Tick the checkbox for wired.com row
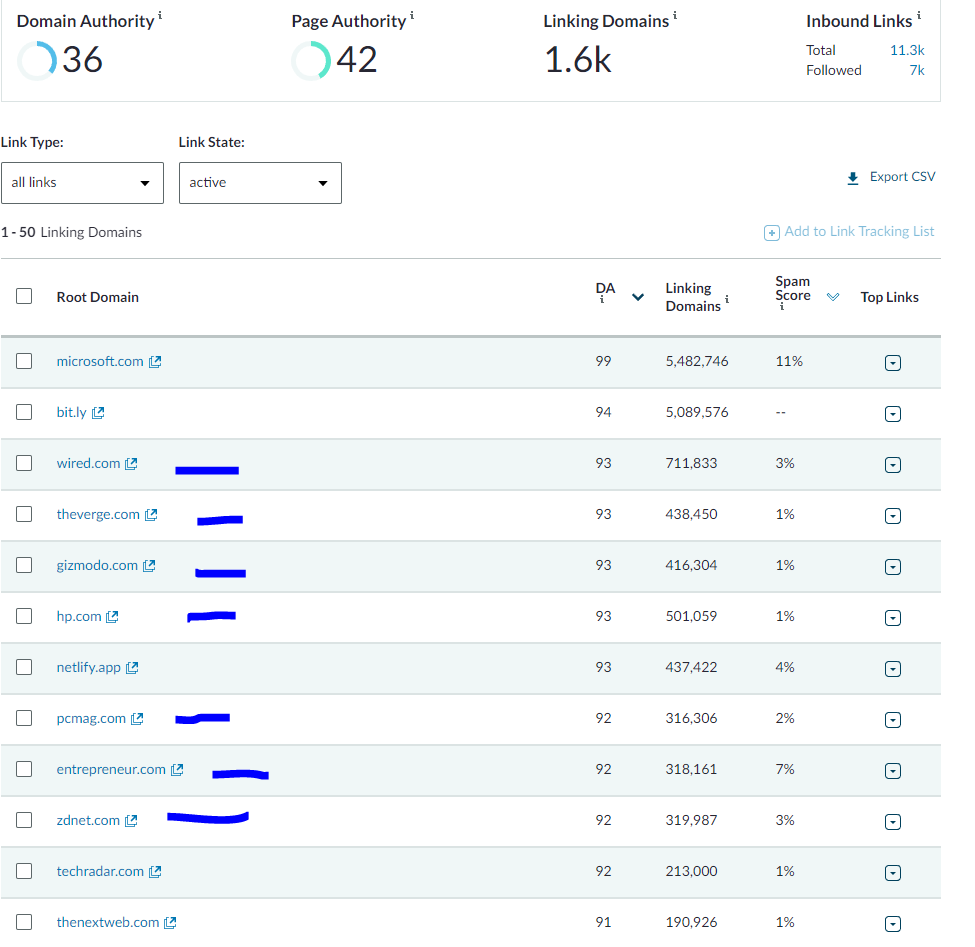The height and width of the screenshot is (947, 975). [24, 463]
